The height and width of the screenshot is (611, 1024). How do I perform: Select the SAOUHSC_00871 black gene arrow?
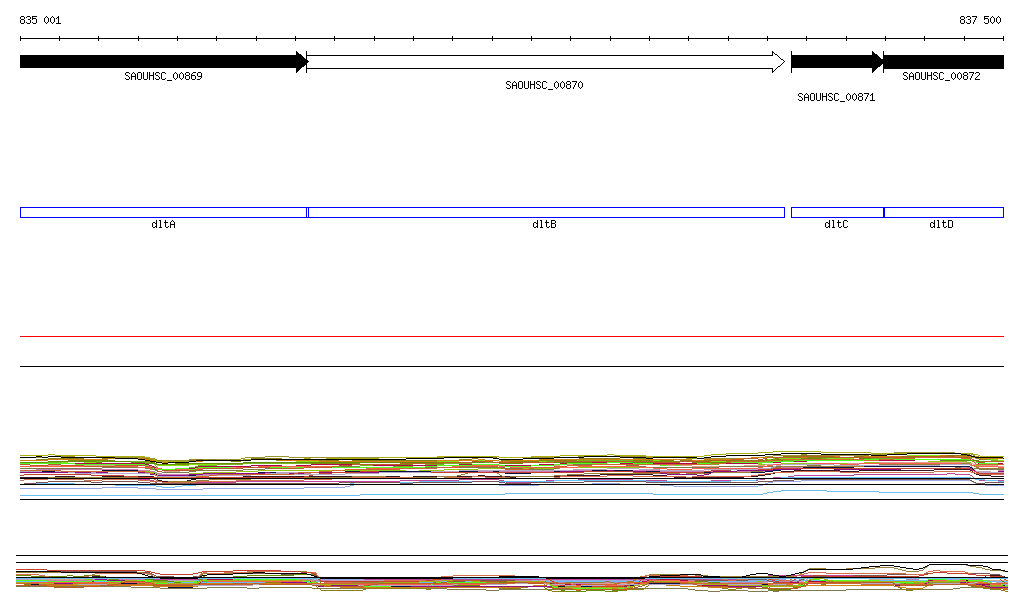[836, 62]
